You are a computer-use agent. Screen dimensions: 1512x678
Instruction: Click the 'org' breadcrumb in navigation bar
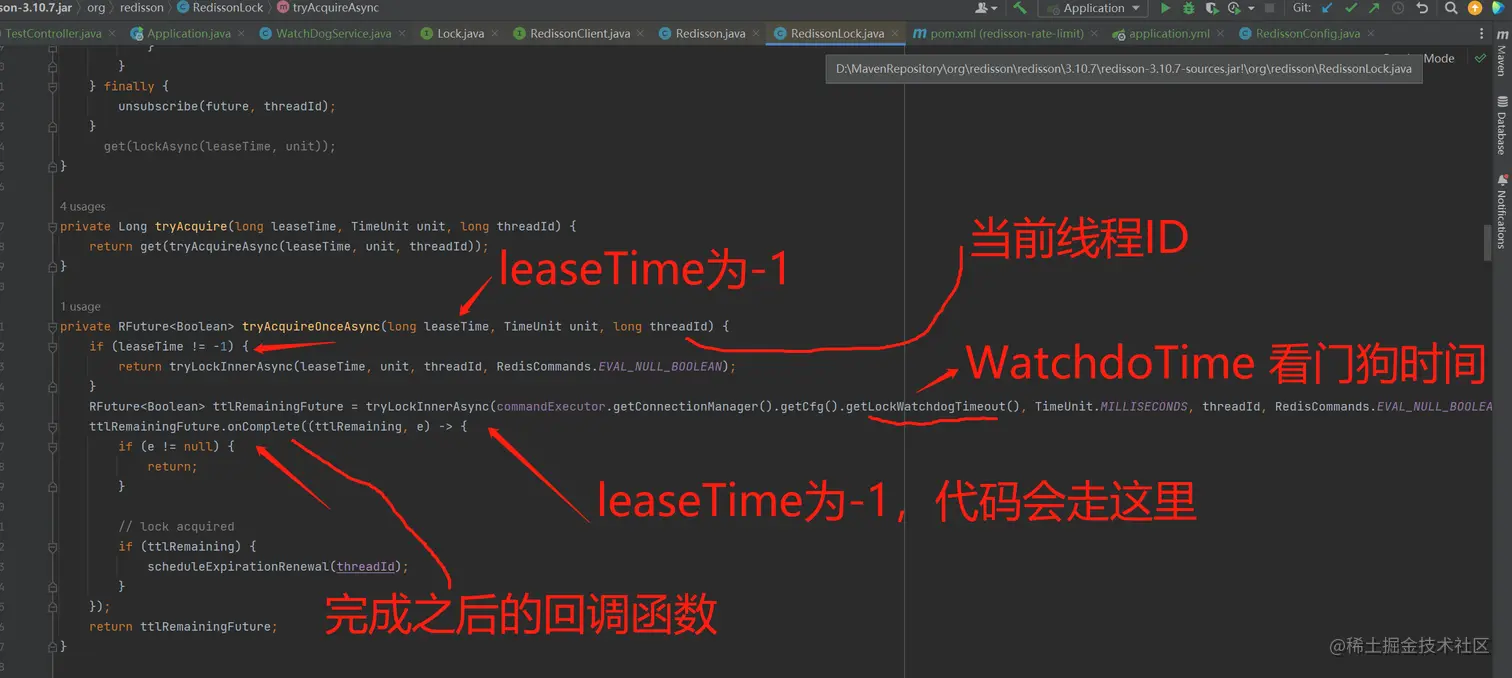pos(96,8)
